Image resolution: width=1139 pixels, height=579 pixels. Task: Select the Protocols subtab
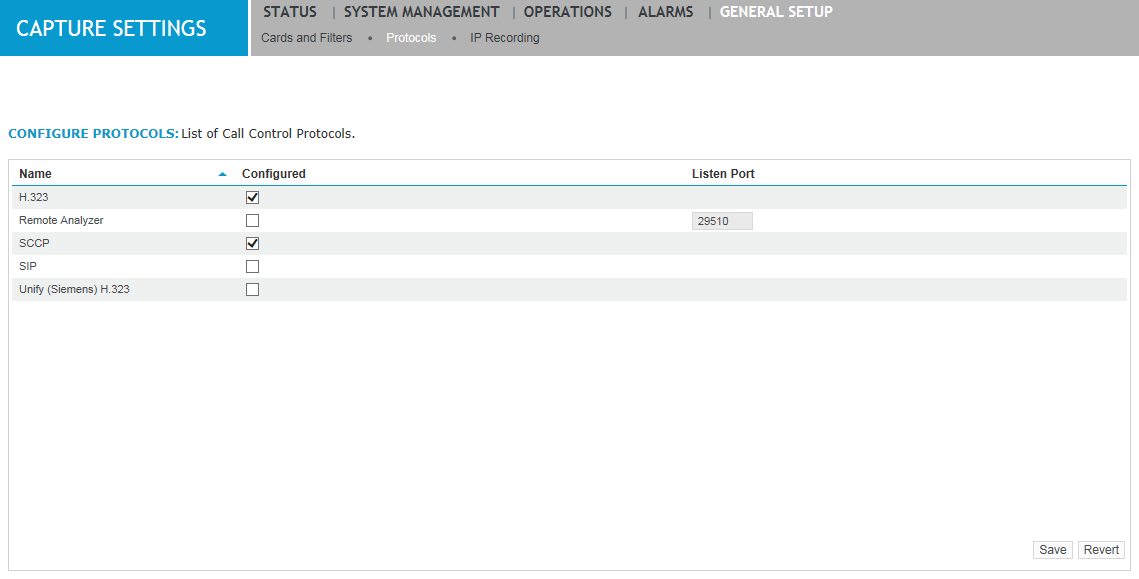pyautogui.click(x=411, y=37)
